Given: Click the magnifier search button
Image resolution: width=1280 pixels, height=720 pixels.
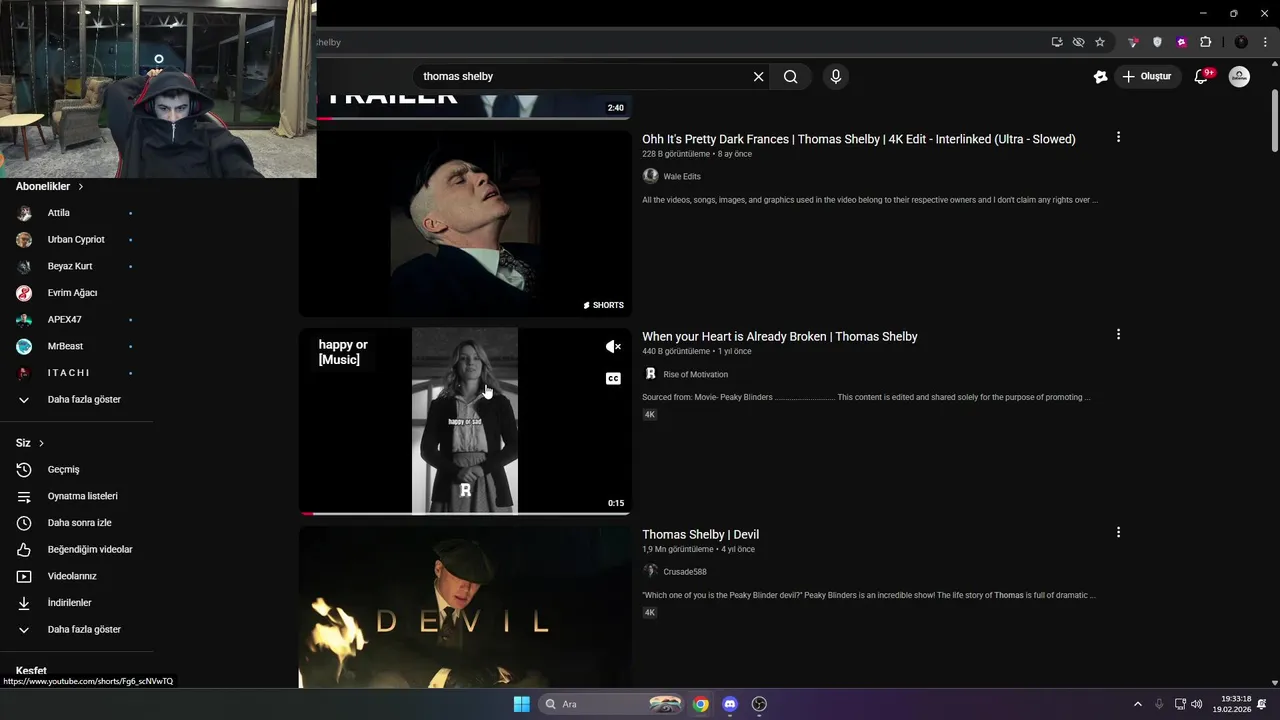Looking at the screenshot, I should 790,76.
